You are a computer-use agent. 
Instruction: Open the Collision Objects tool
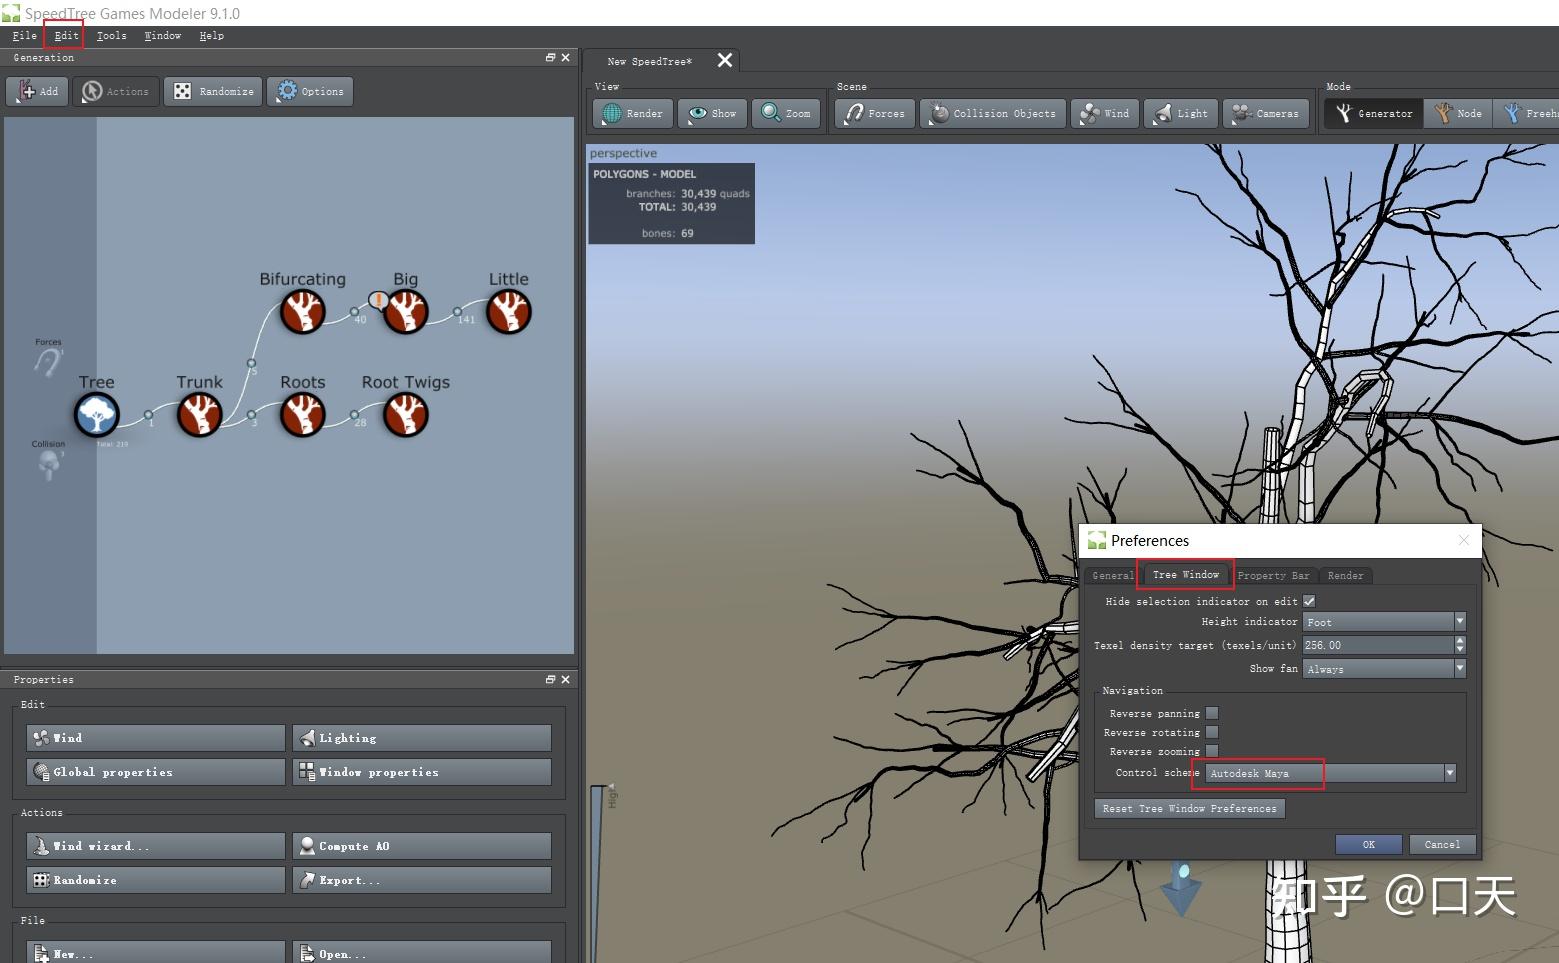(992, 114)
